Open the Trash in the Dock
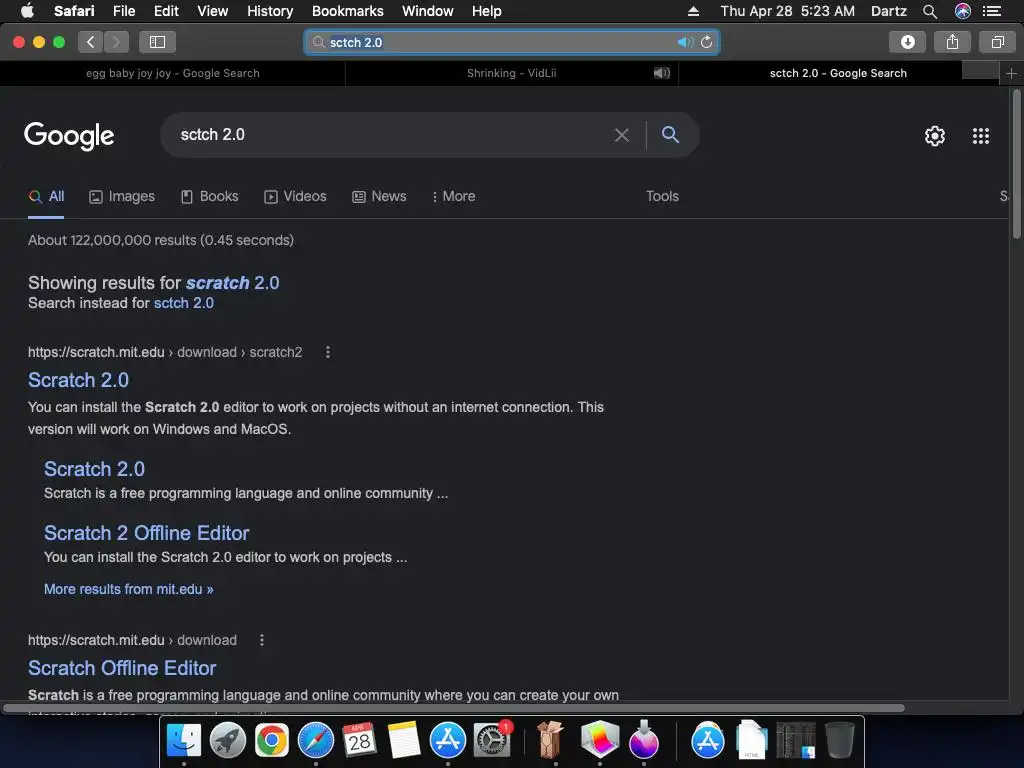1024x768 pixels. [x=840, y=740]
